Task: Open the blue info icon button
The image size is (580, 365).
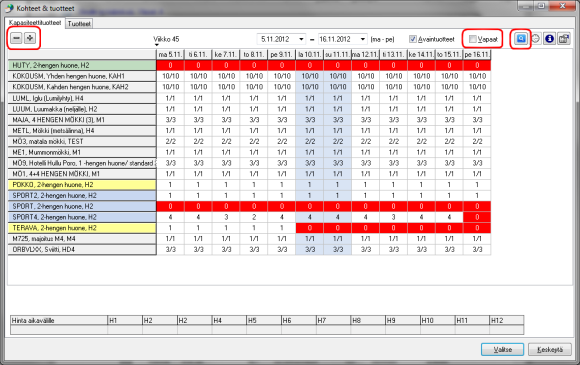Action: click(x=549, y=38)
